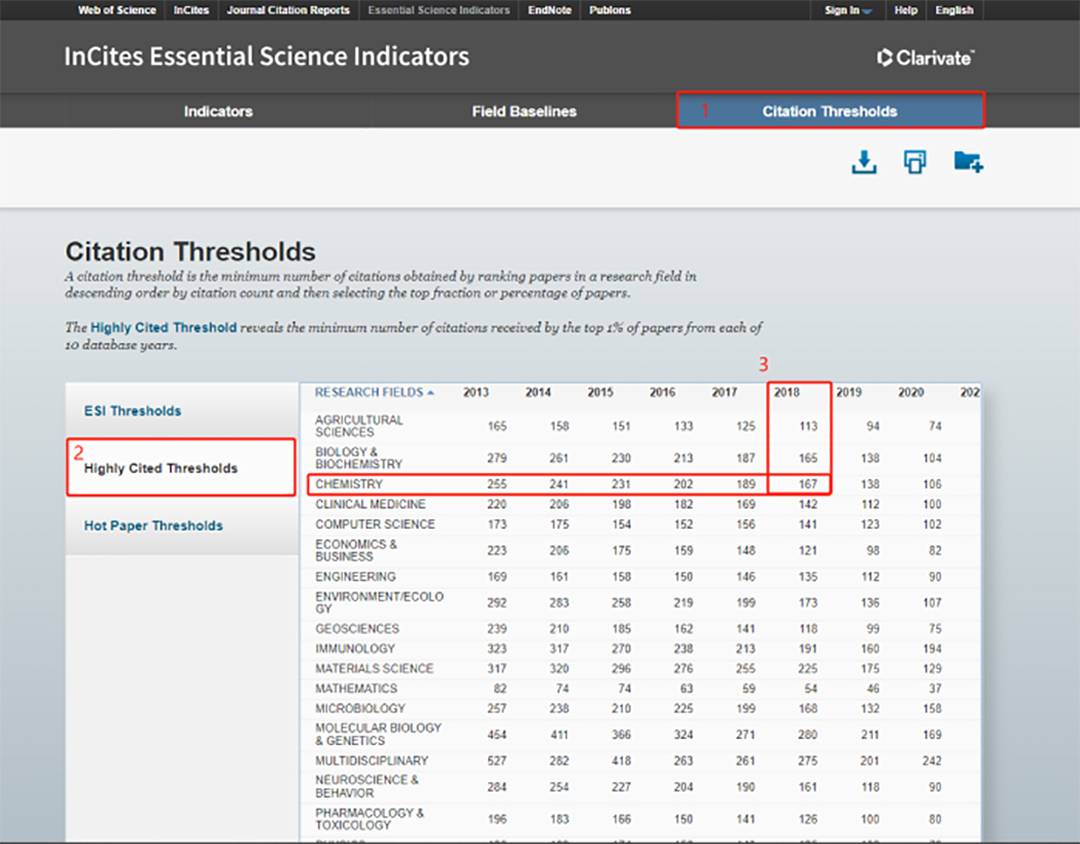Select the GEOSCIENCES row label
Screen dimensions: 1080x844
click(x=357, y=629)
